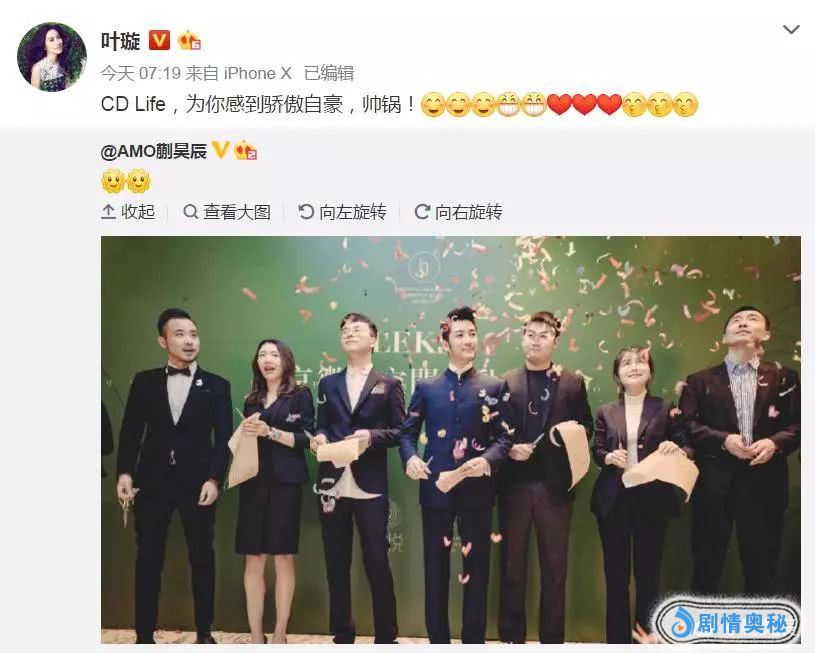Click the 剧情奥秘 watermark logo
The width and height of the screenshot is (815, 653).
click(x=728, y=622)
